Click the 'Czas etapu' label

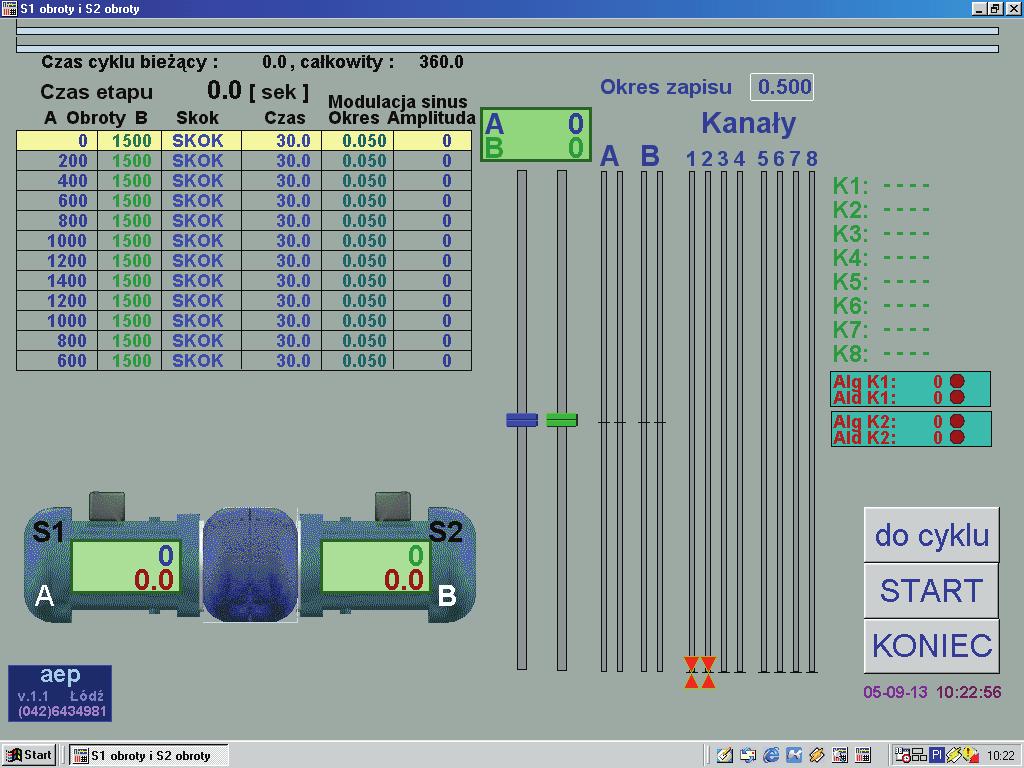tap(97, 92)
